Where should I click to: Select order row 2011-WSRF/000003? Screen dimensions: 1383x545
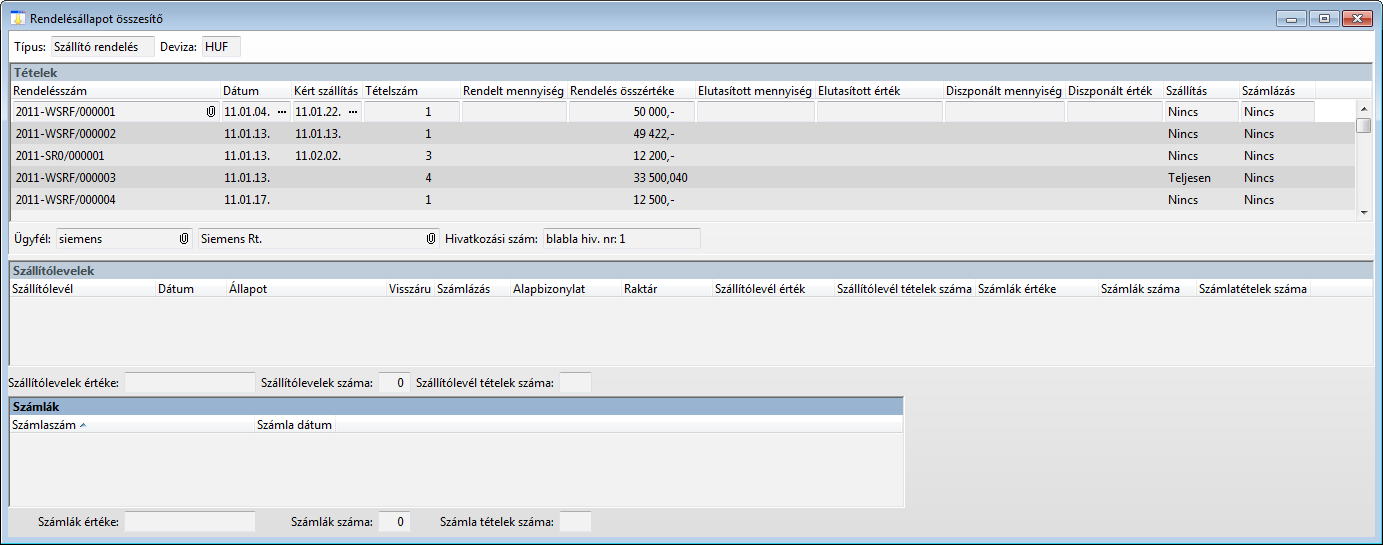coord(682,178)
